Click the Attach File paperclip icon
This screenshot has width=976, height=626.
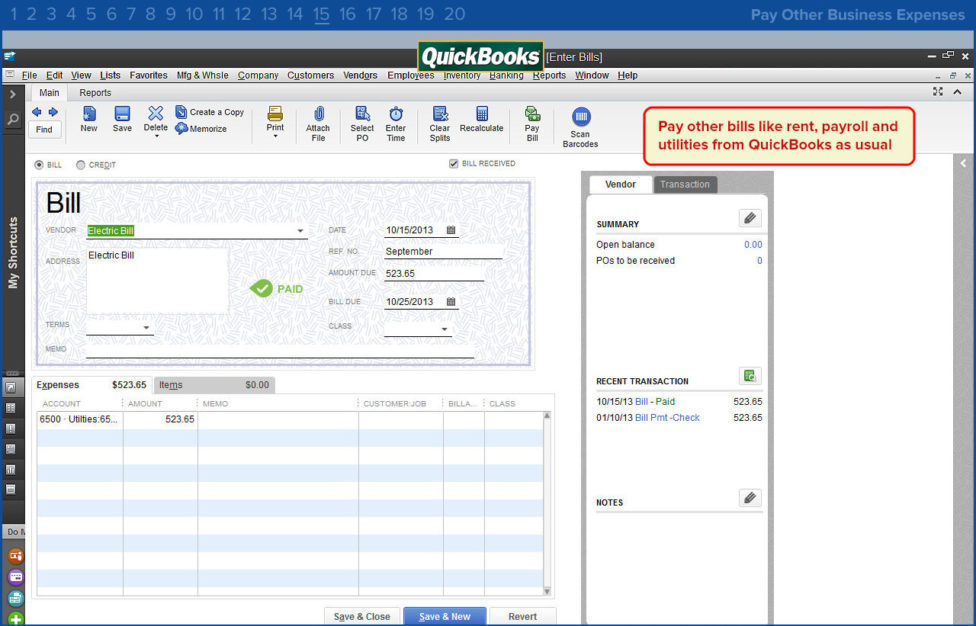tap(318, 113)
